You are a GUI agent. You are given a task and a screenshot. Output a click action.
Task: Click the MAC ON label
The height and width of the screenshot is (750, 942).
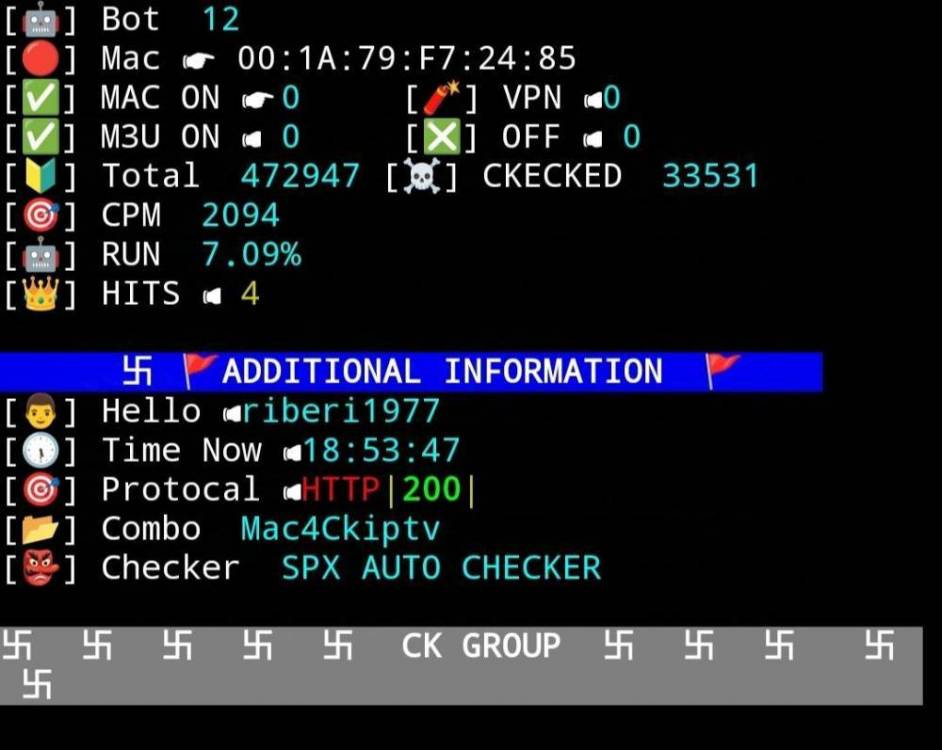[x=160, y=97]
